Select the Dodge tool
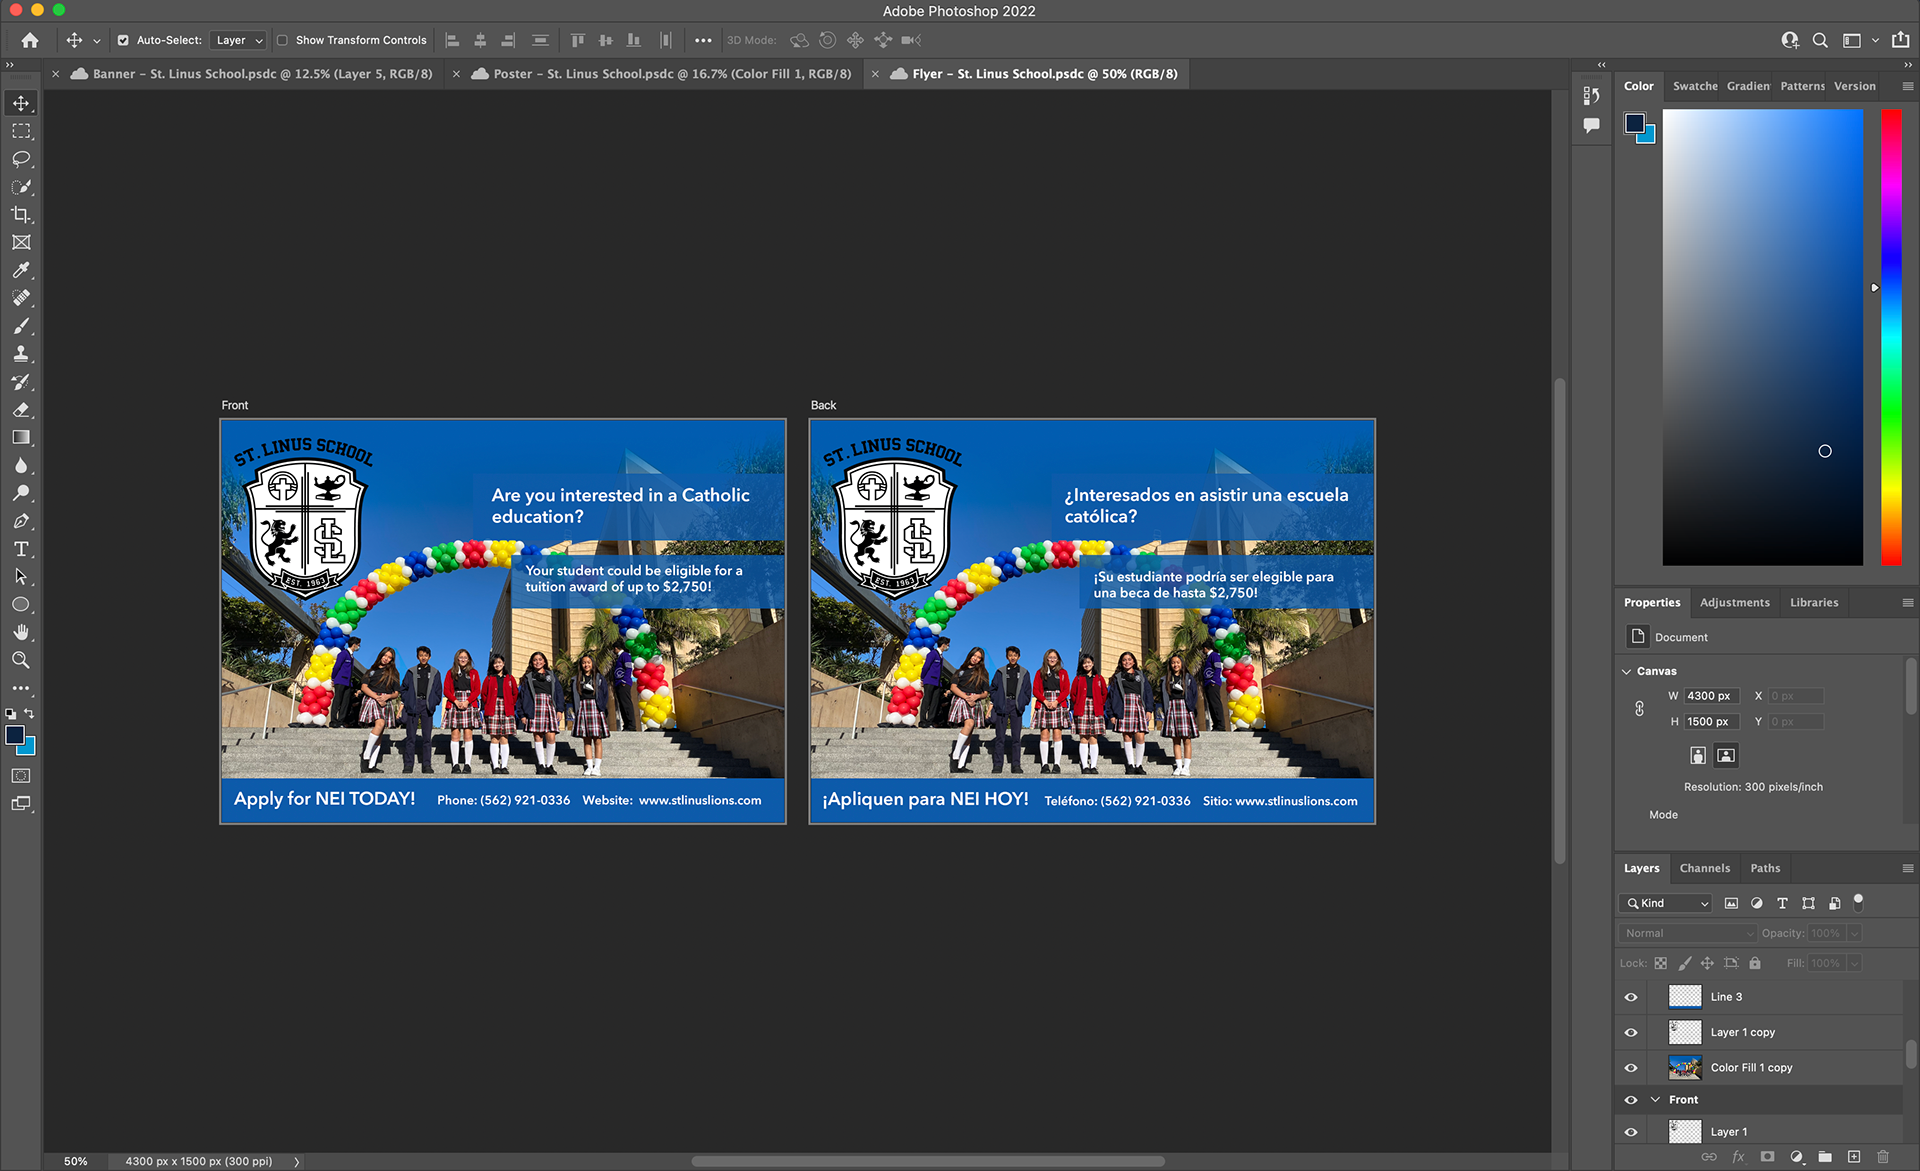The height and width of the screenshot is (1171, 1920). click(x=21, y=493)
